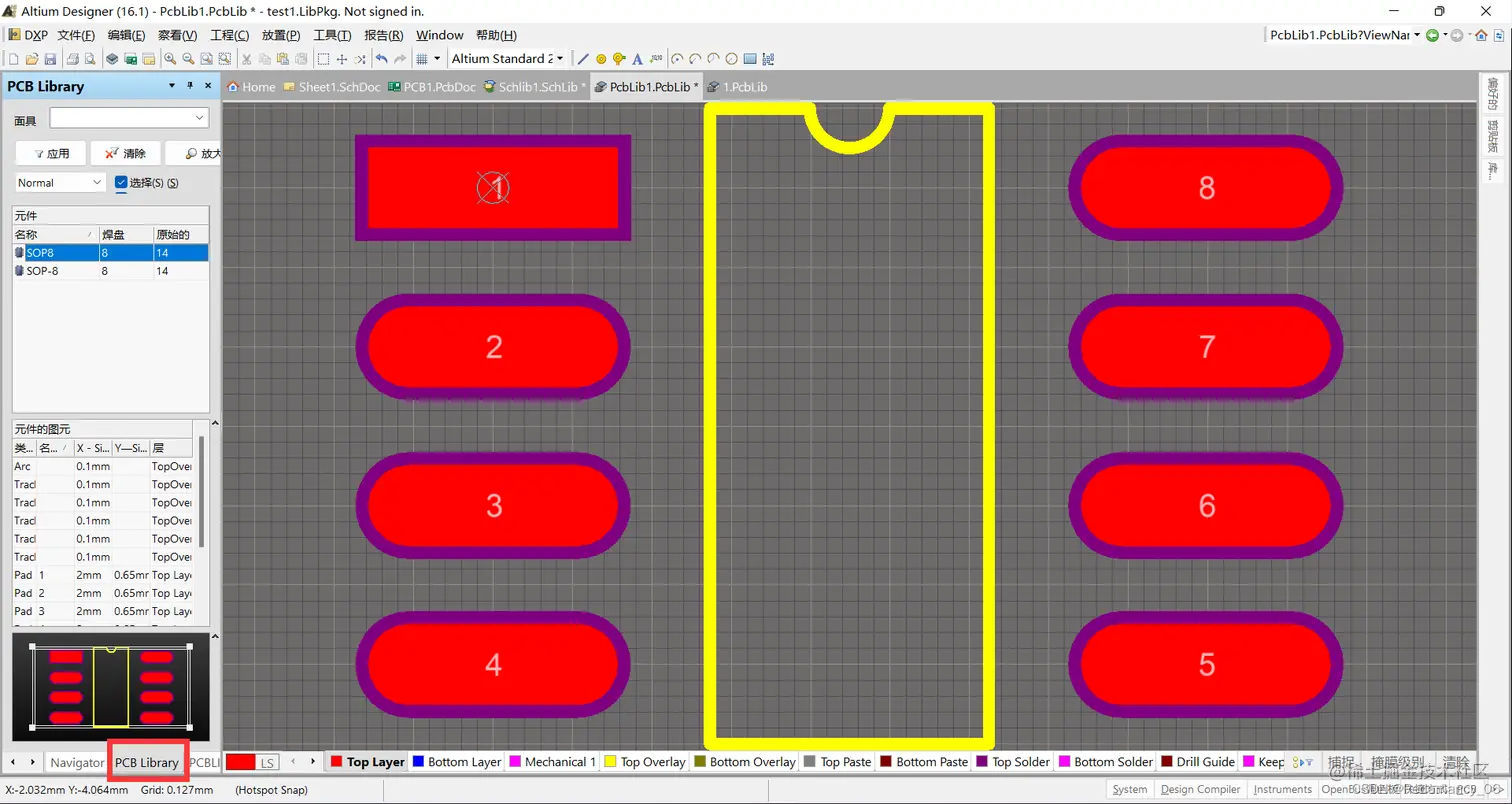Click the green back navigation arrow
This screenshot has width=1512, height=804.
[1433, 35]
